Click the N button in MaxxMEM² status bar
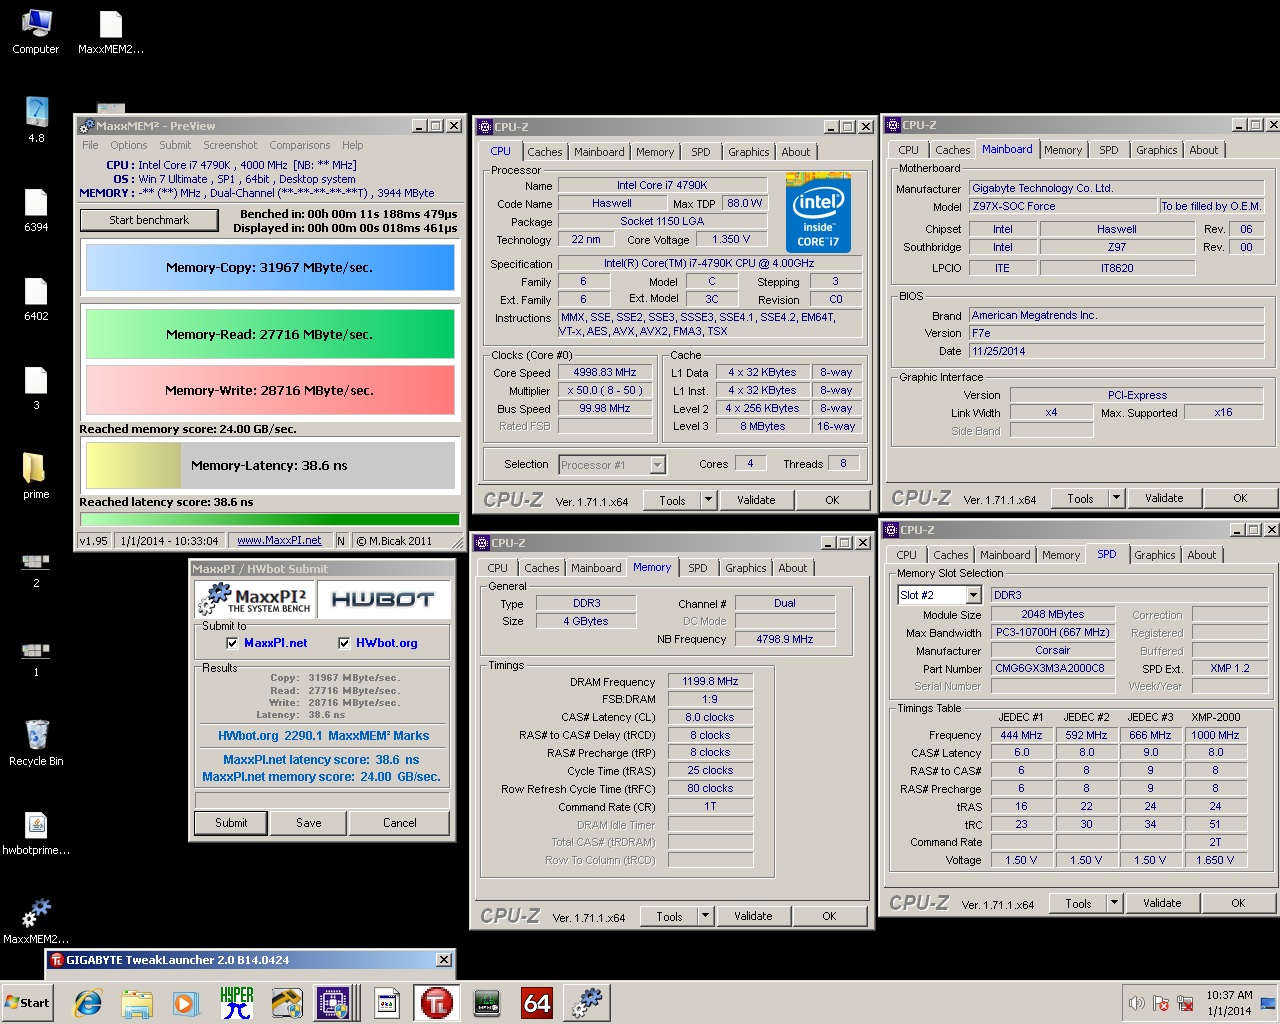 pos(341,541)
